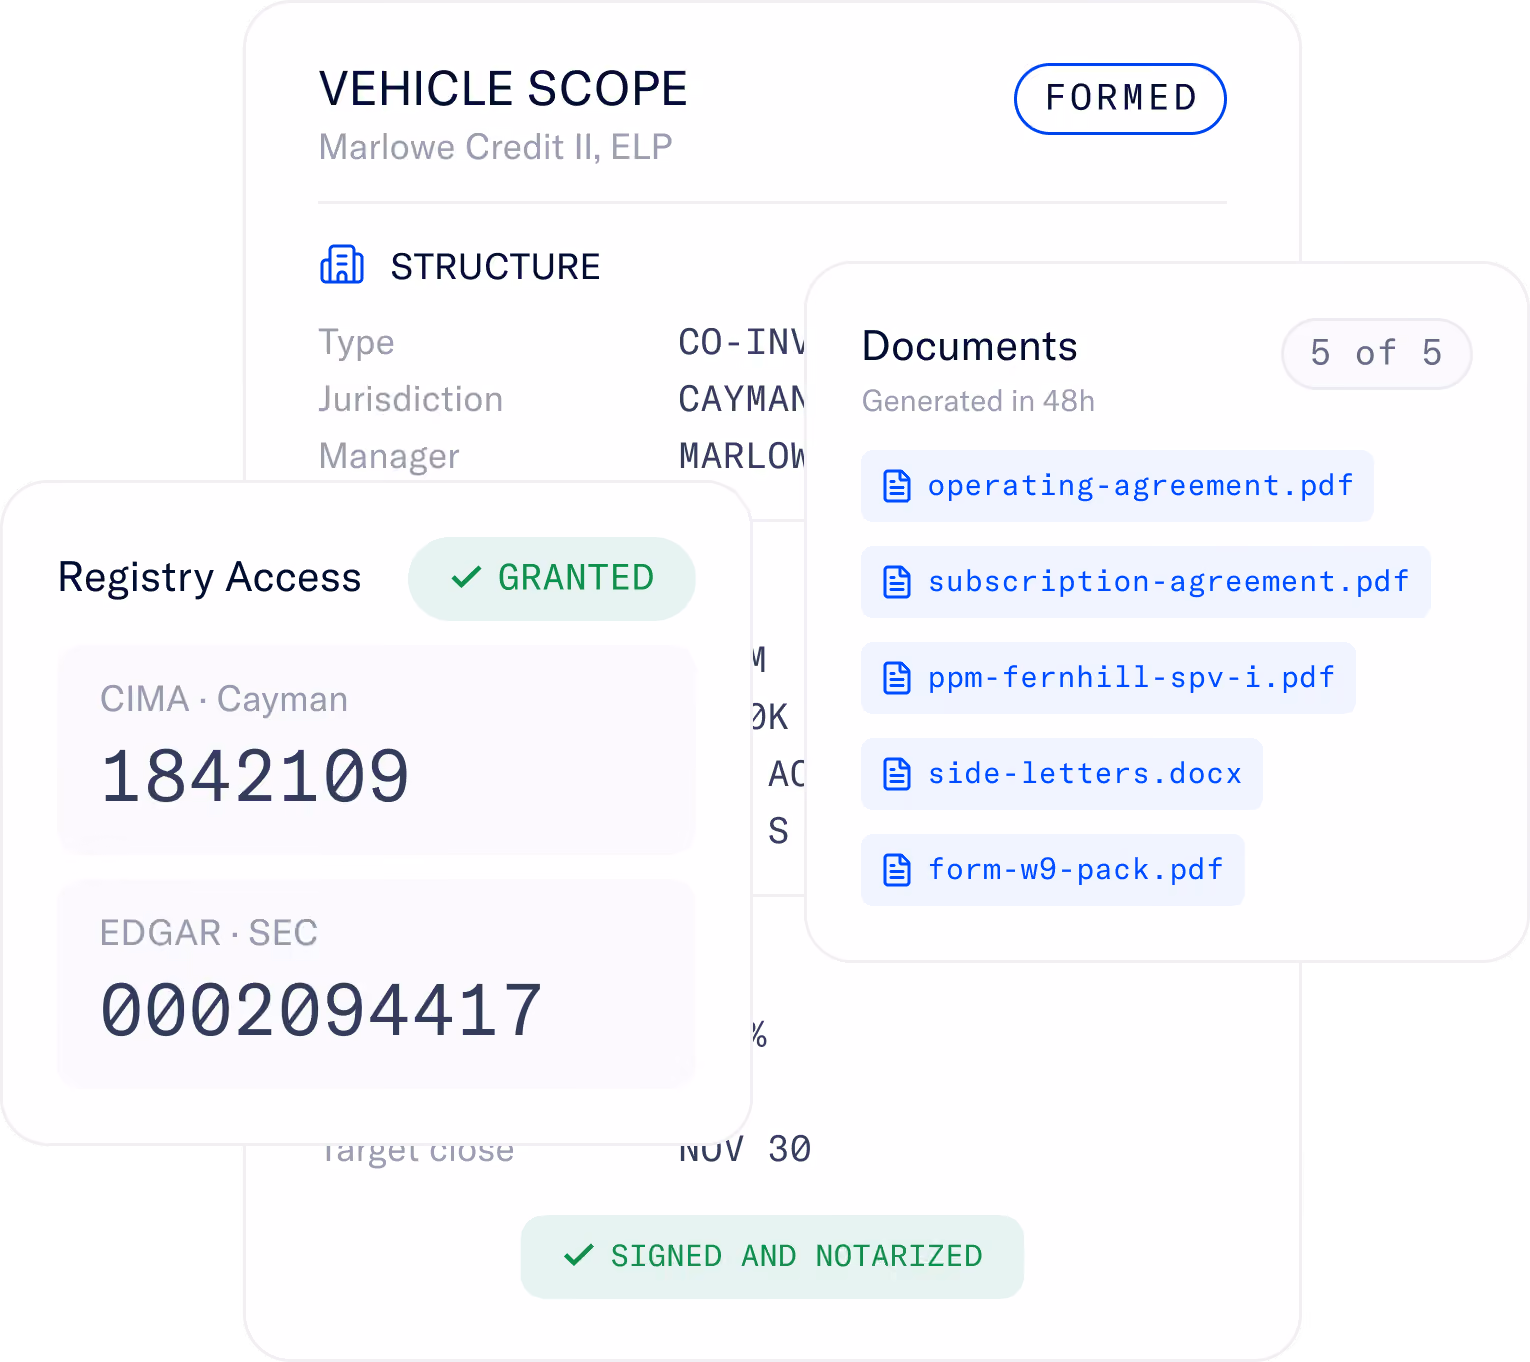Viewport: 1530px width, 1362px height.
Task: Click the CIMA · Cayman label
Action: click(224, 699)
